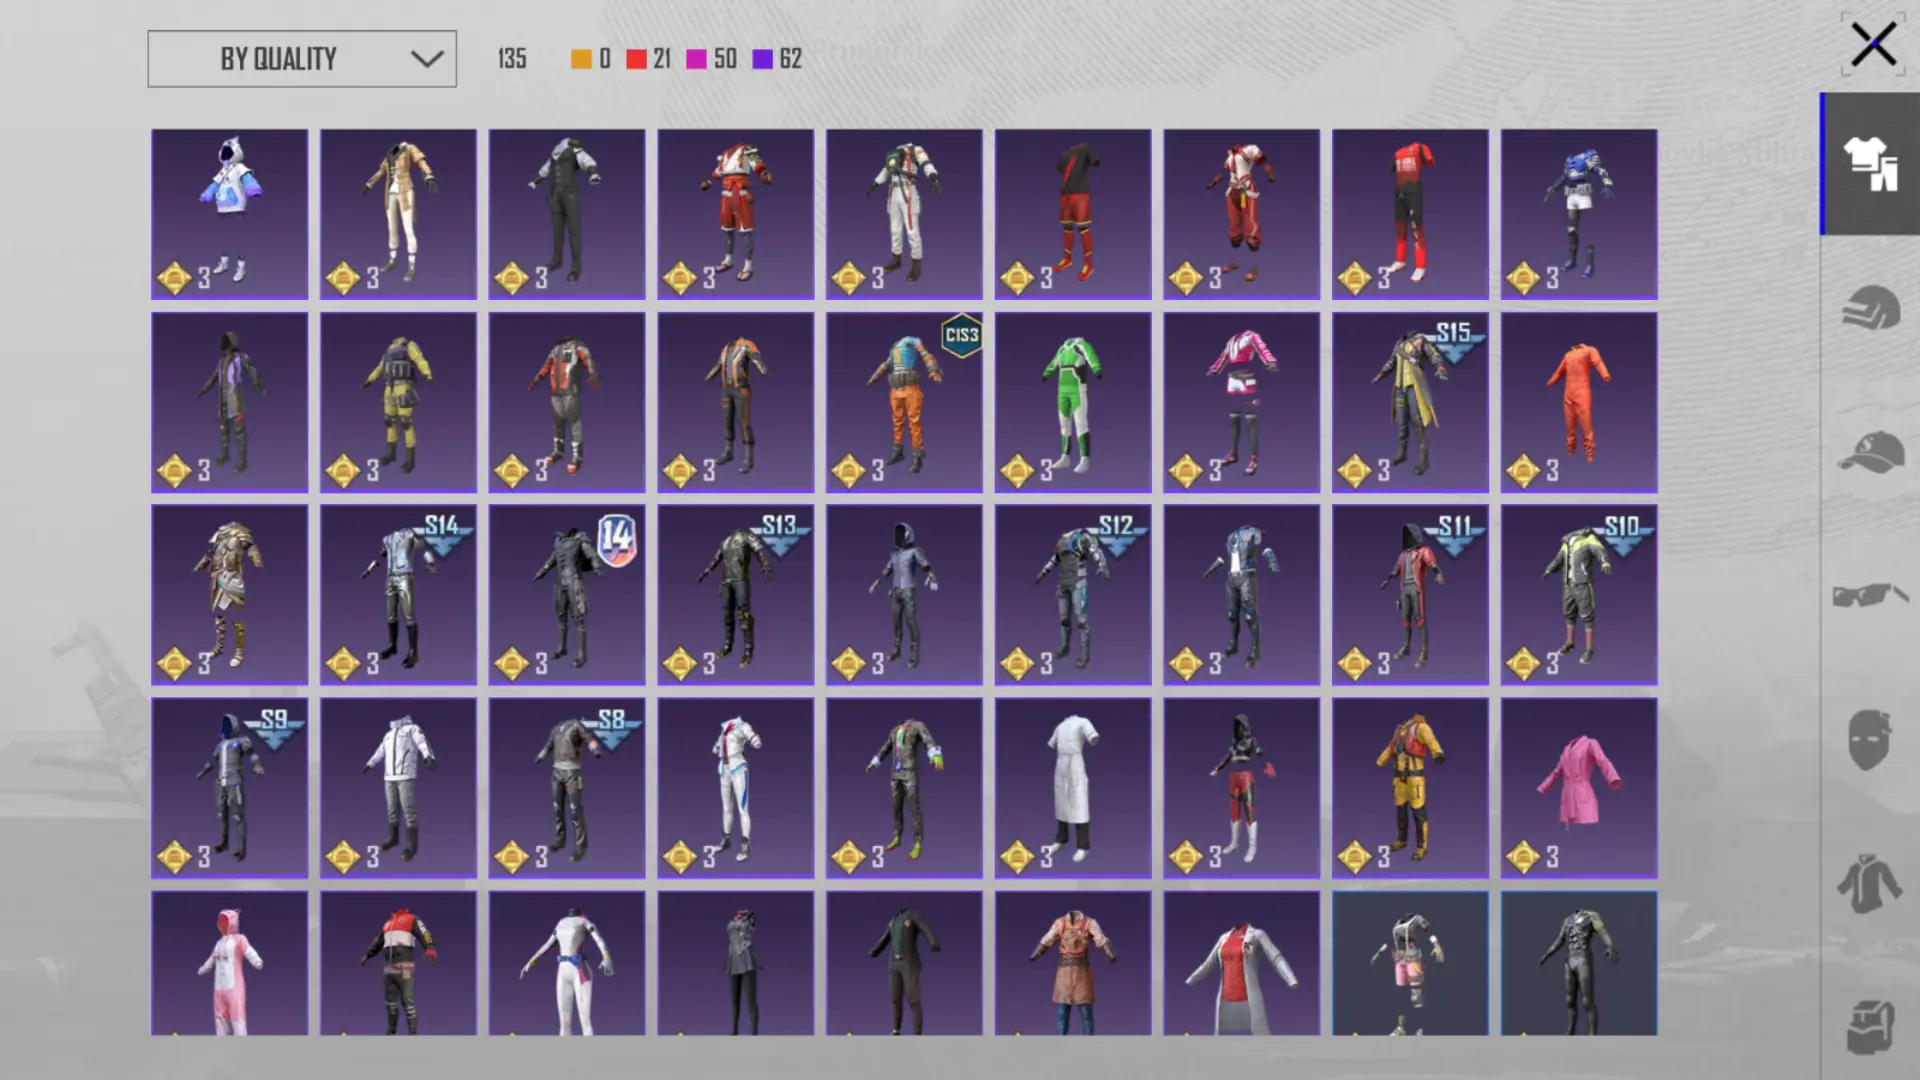Choose the green racing suit outfit
Viewport: 1920px width, 1080px height.
coord(1072,402)
